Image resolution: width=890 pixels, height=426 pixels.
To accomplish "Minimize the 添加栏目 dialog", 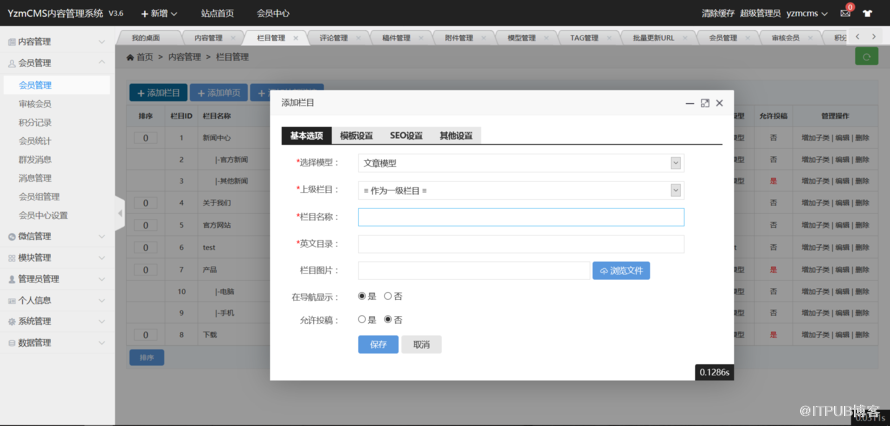I will coord(690,103).
